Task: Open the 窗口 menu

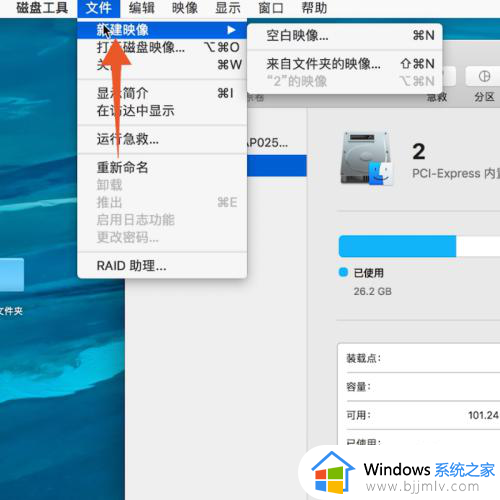Action: pyautogui.click(x=271, y=8)
